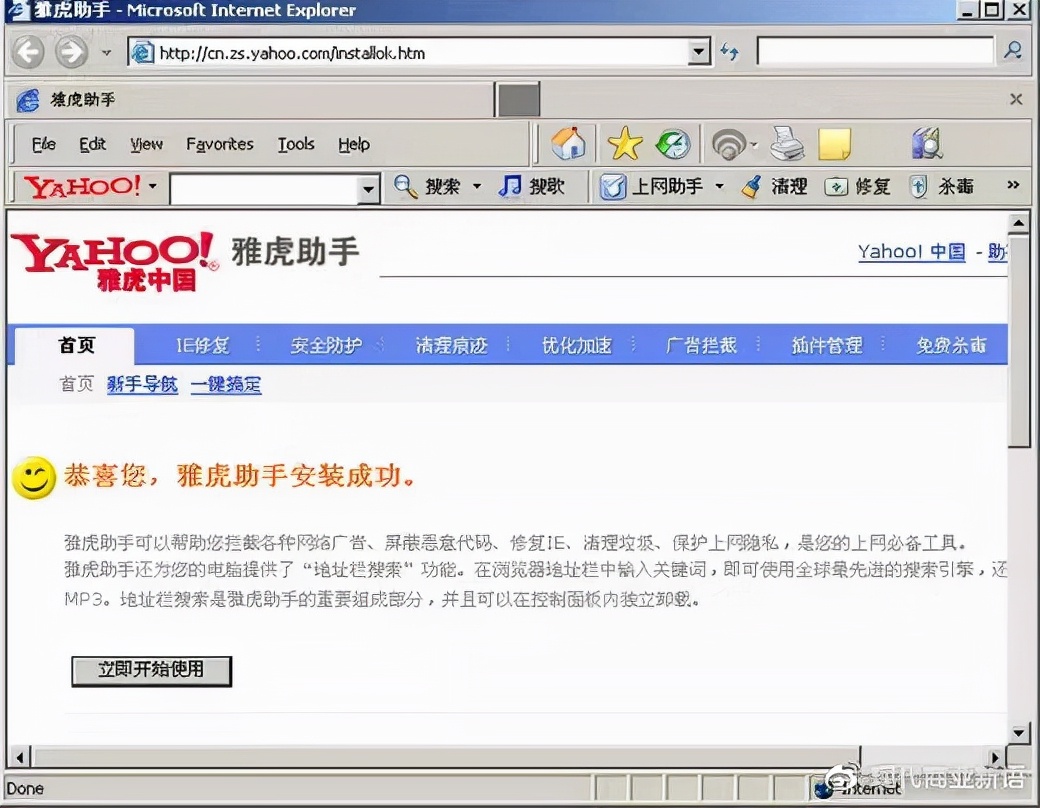Click the Back navigation arrow
Image resolution: width=1040 pixels, height=808 pixels.
(x=27, y=51)
